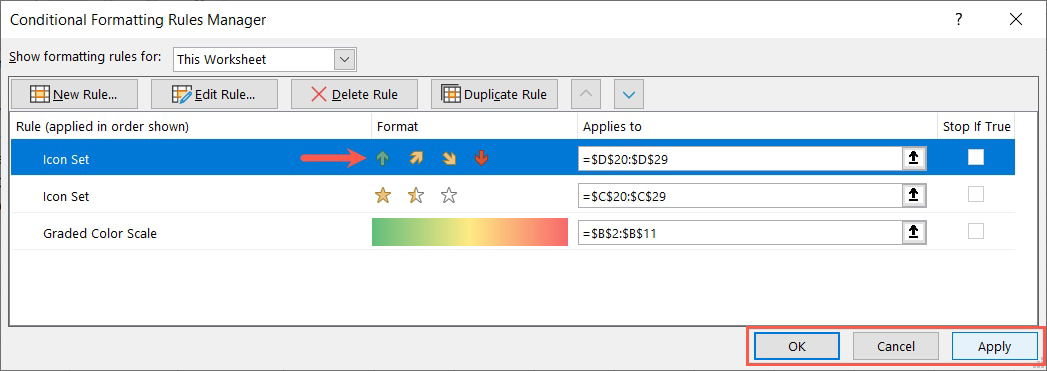Click Cancel to discard changes
1047x371 pixels.
pos(895,346)
